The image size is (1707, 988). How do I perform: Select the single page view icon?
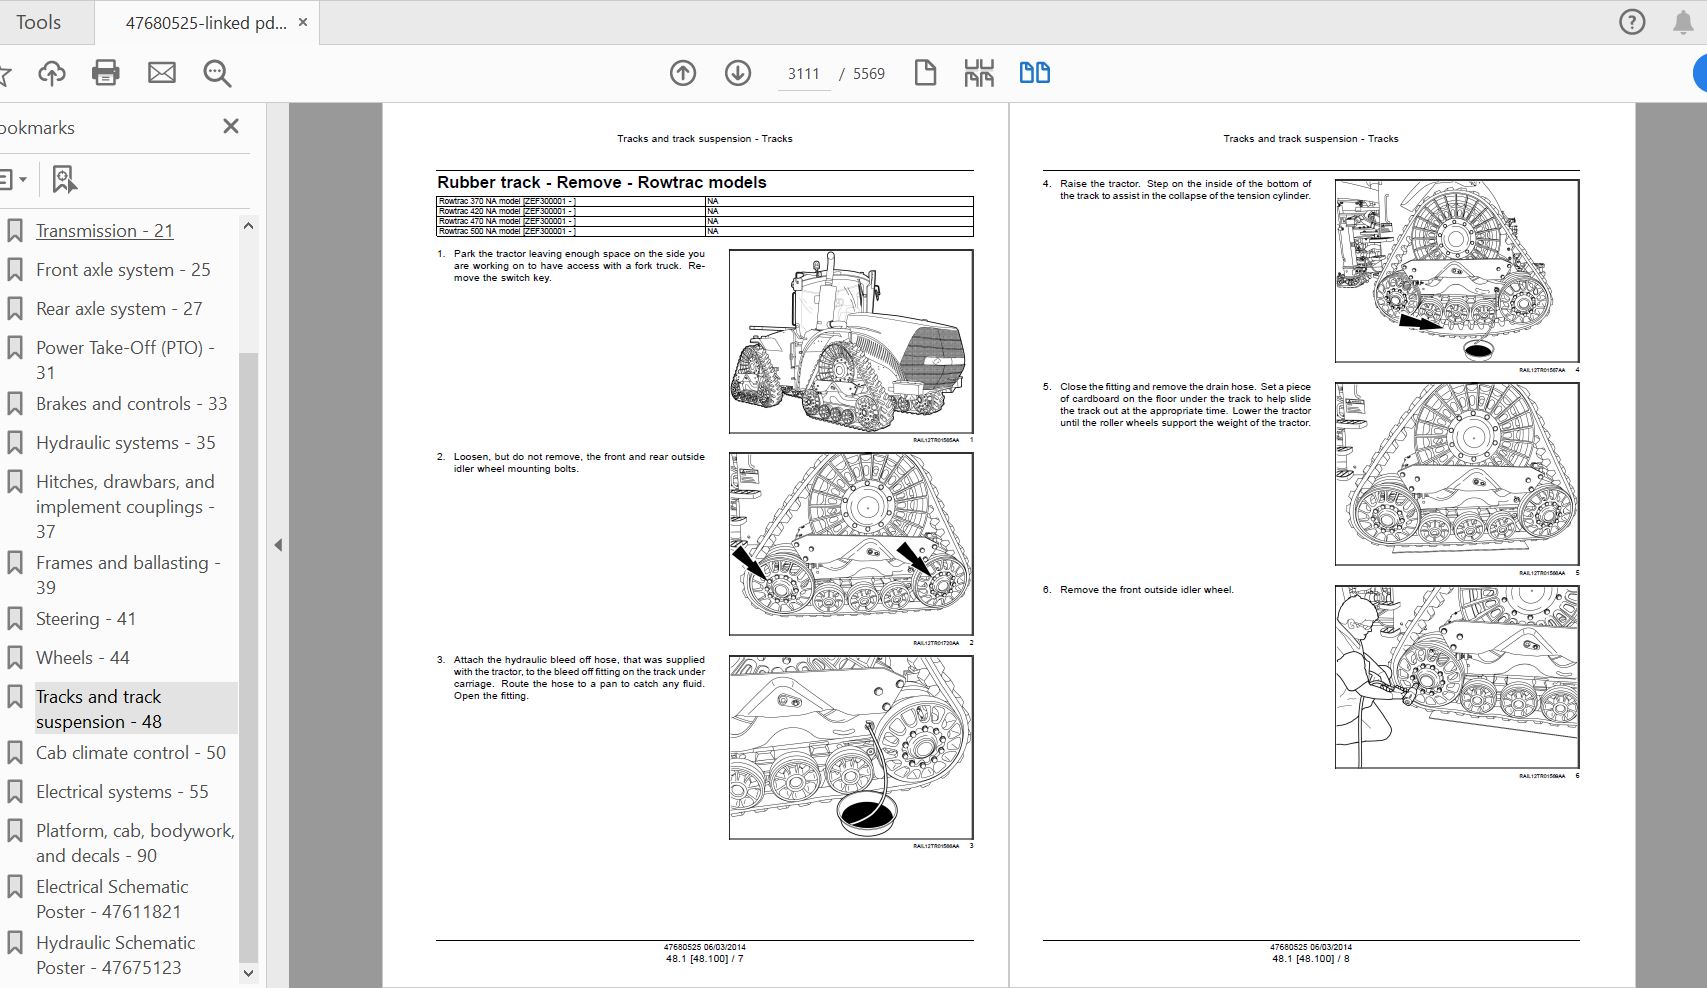925,73
